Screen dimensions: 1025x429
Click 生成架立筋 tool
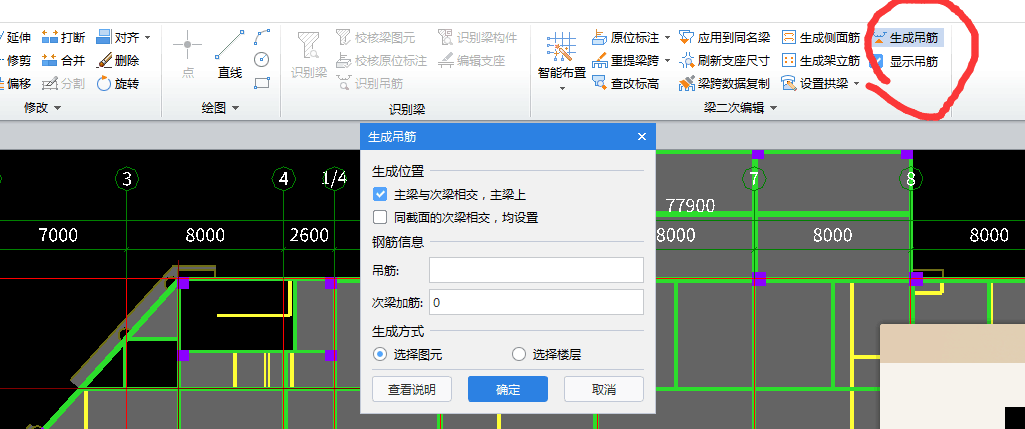pos(821,61)
